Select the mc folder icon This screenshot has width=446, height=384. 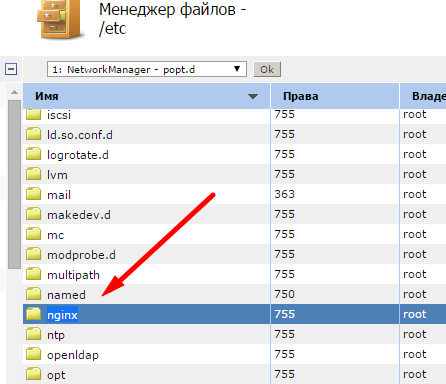coord(33,234)
